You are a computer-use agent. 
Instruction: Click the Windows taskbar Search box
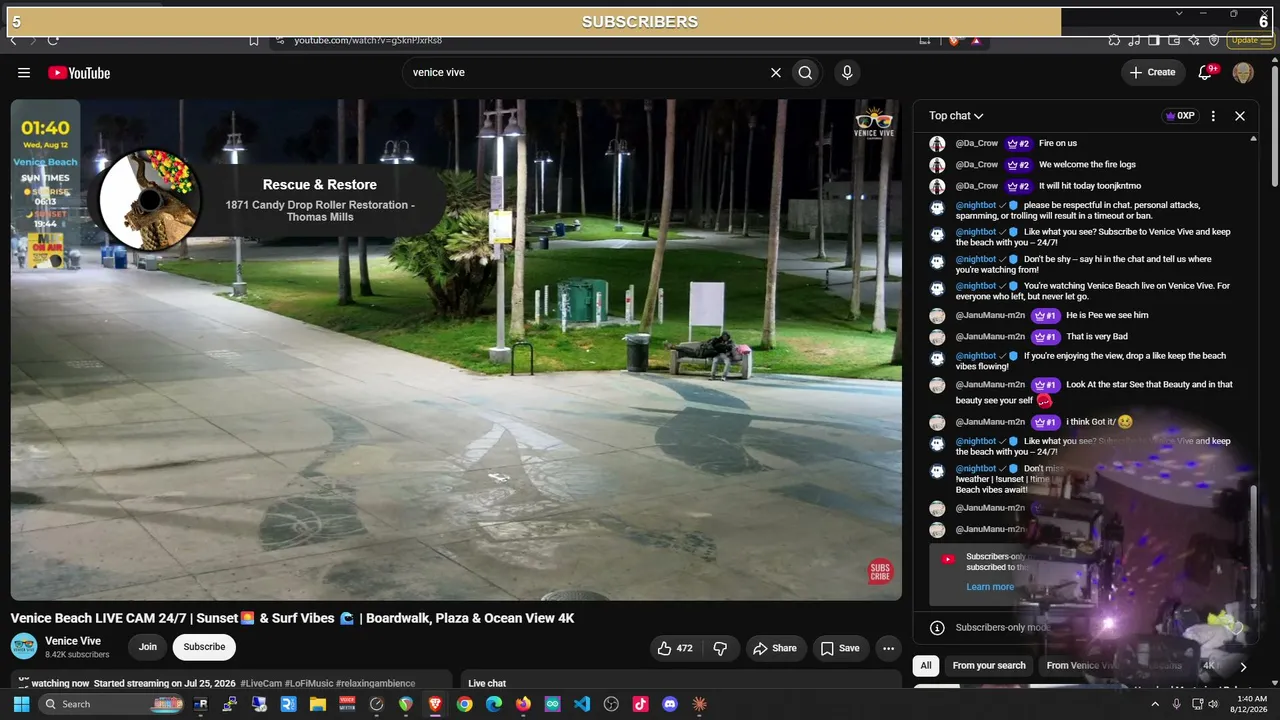110,704
